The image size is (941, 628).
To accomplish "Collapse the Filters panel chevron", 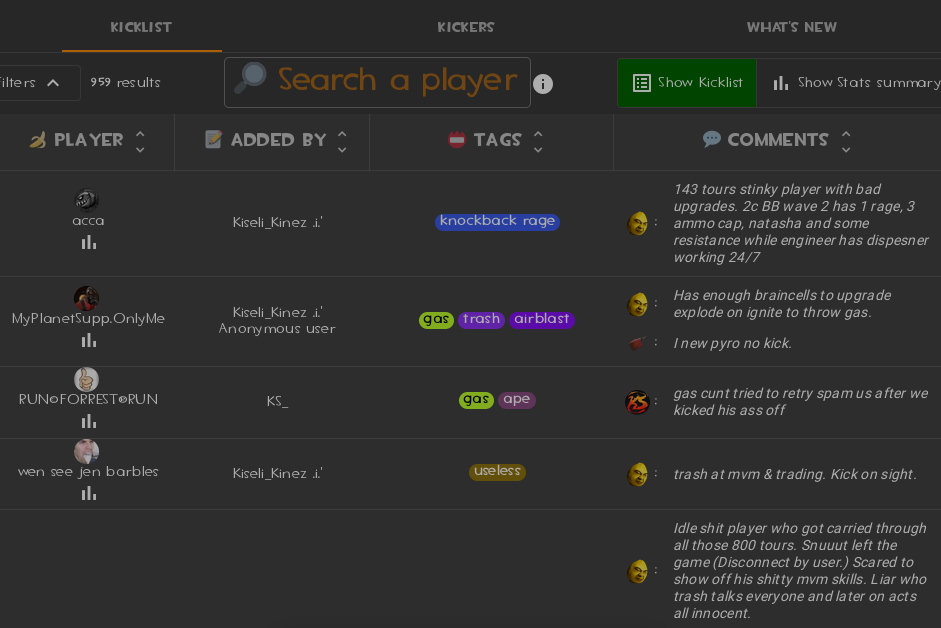I will click(53, 83).
